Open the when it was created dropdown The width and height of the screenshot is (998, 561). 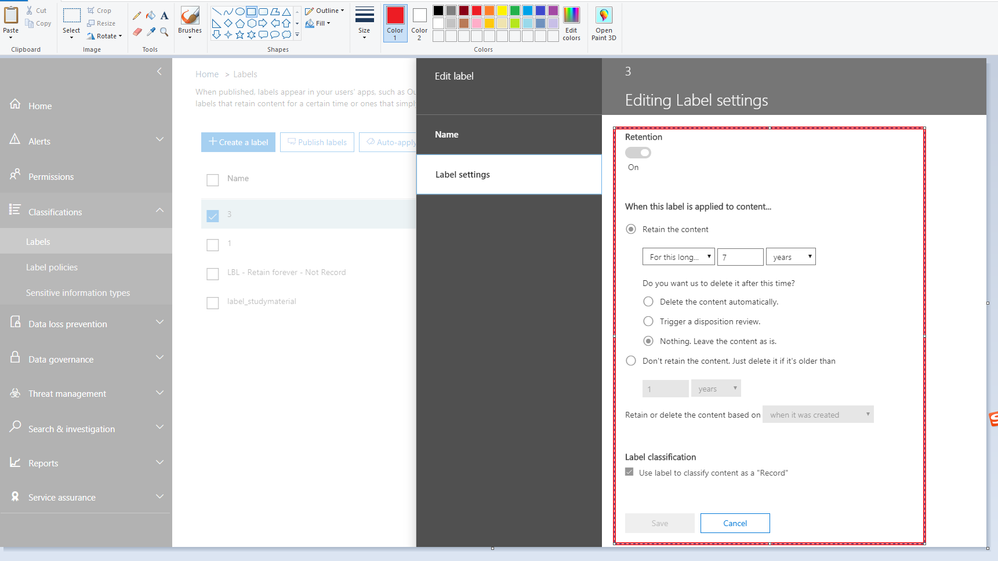tap(818, 415)
